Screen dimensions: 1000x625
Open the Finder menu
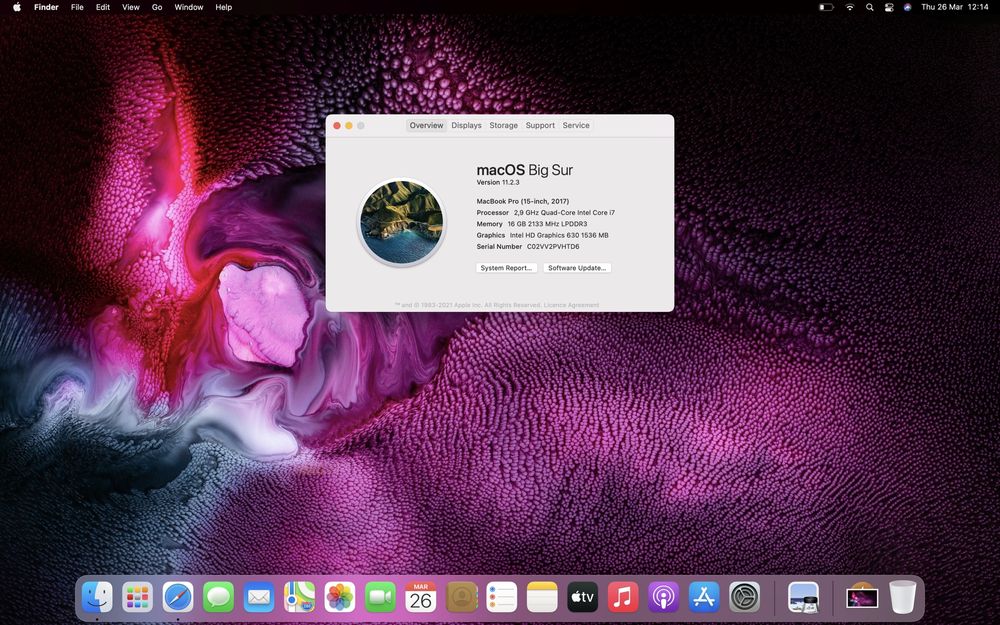tap(46, 7)
